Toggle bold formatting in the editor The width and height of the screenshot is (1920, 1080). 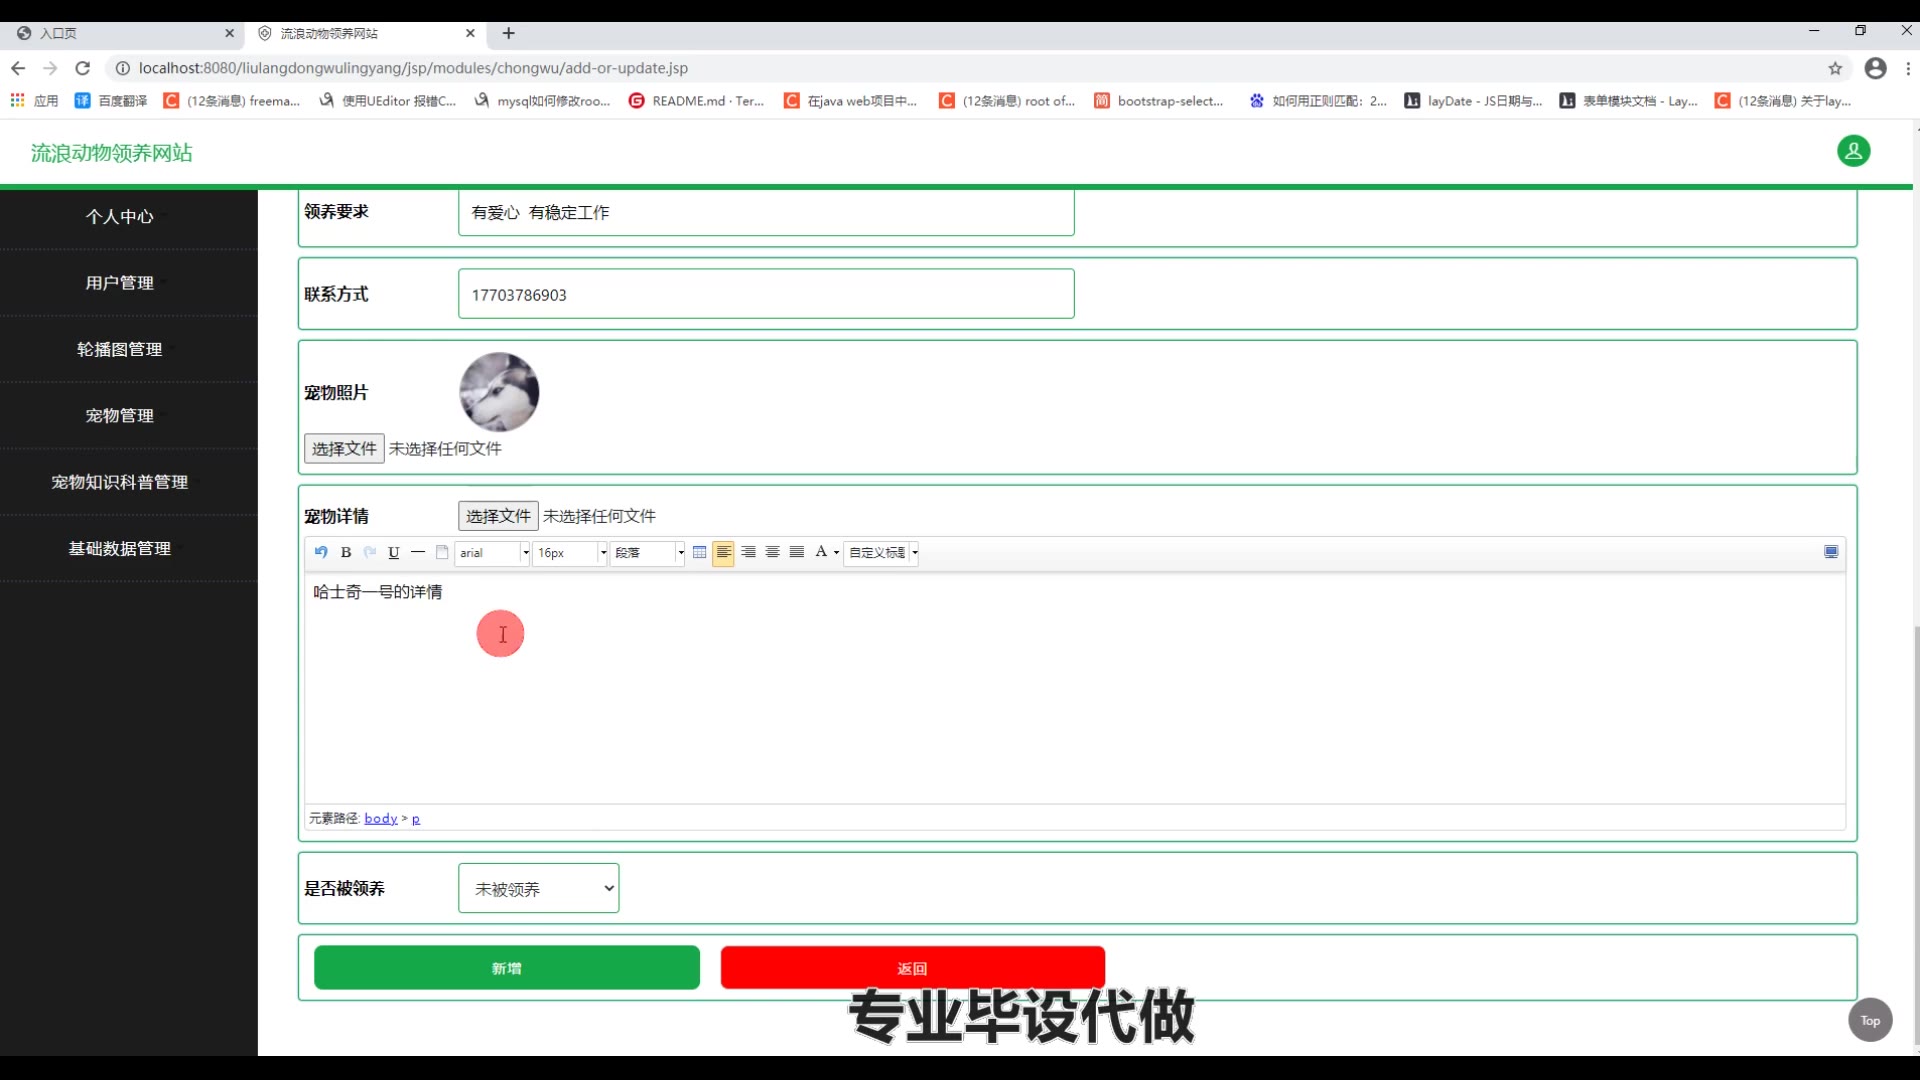346,552
